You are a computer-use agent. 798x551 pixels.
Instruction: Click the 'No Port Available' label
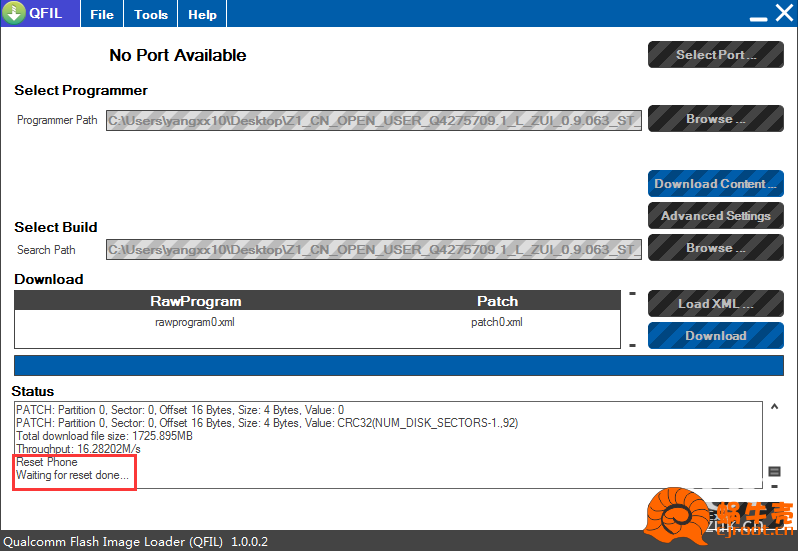click(x=178, y=55)
